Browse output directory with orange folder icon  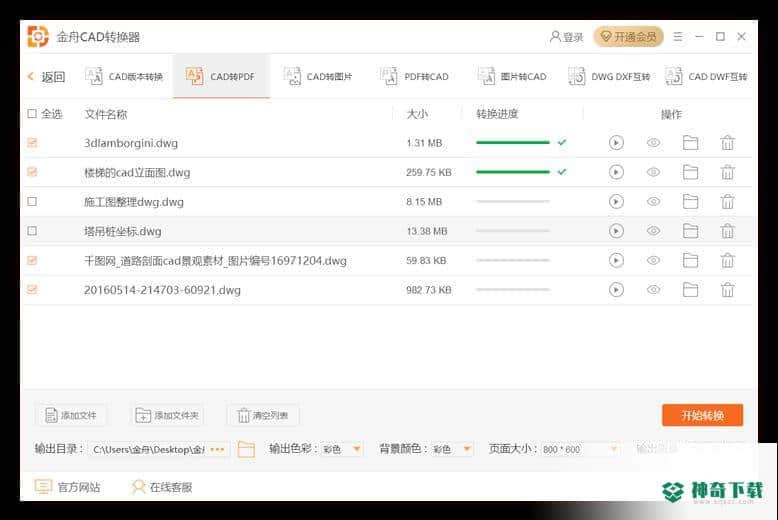246,449
